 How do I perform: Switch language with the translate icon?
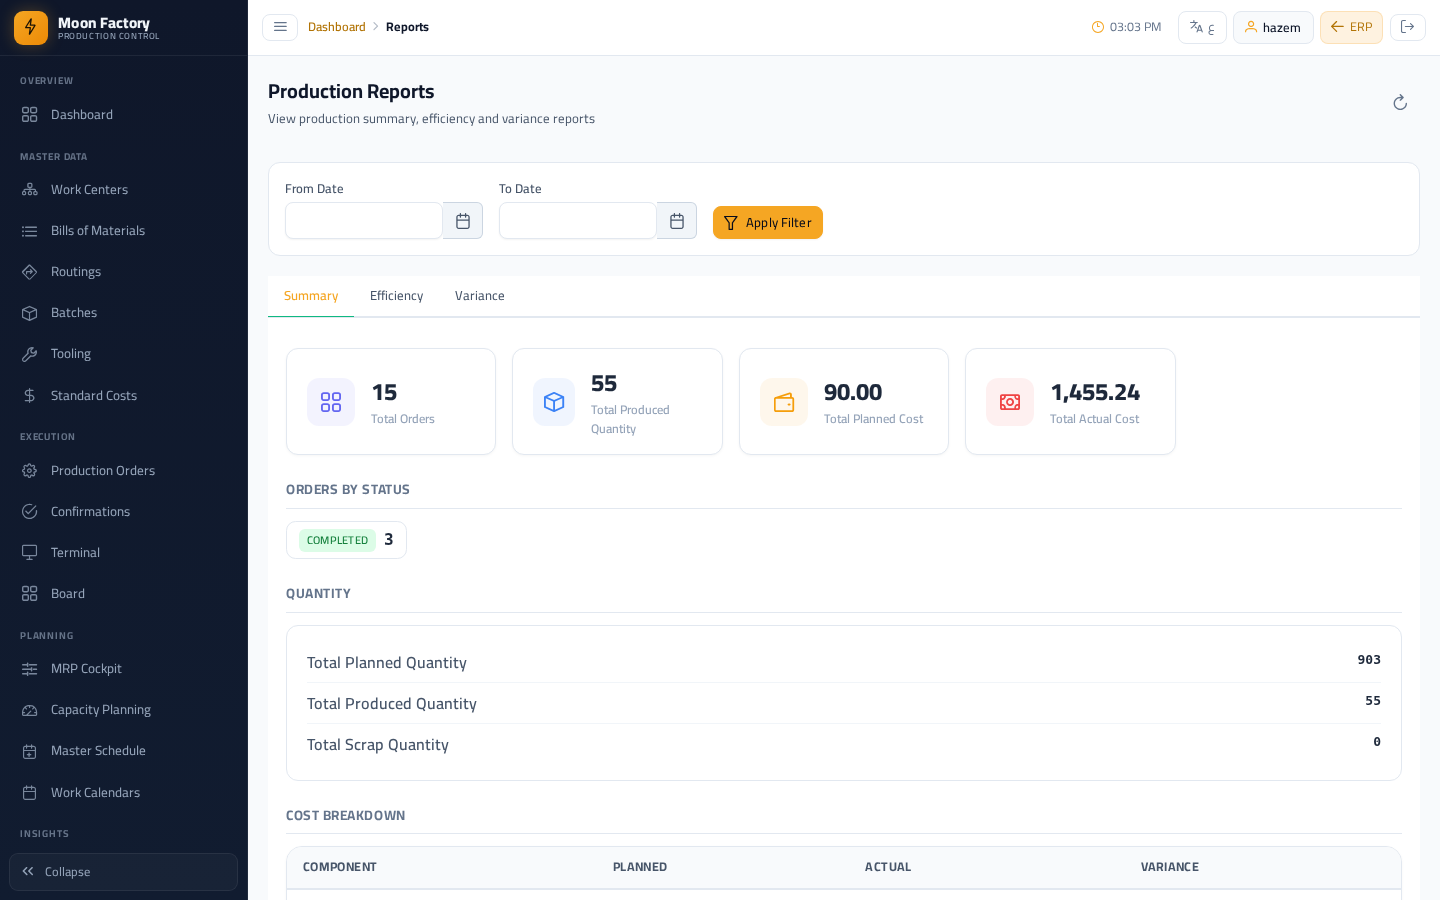coord(1202,27)
